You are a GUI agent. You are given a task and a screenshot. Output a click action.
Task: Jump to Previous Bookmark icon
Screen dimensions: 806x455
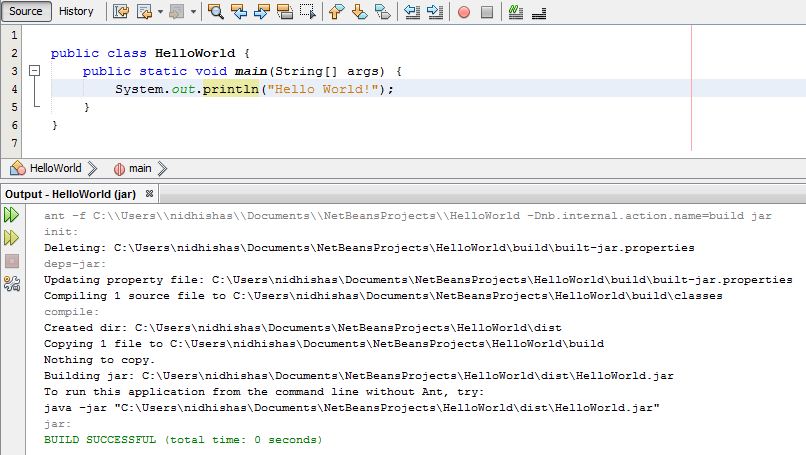click(x=337, y=11)
